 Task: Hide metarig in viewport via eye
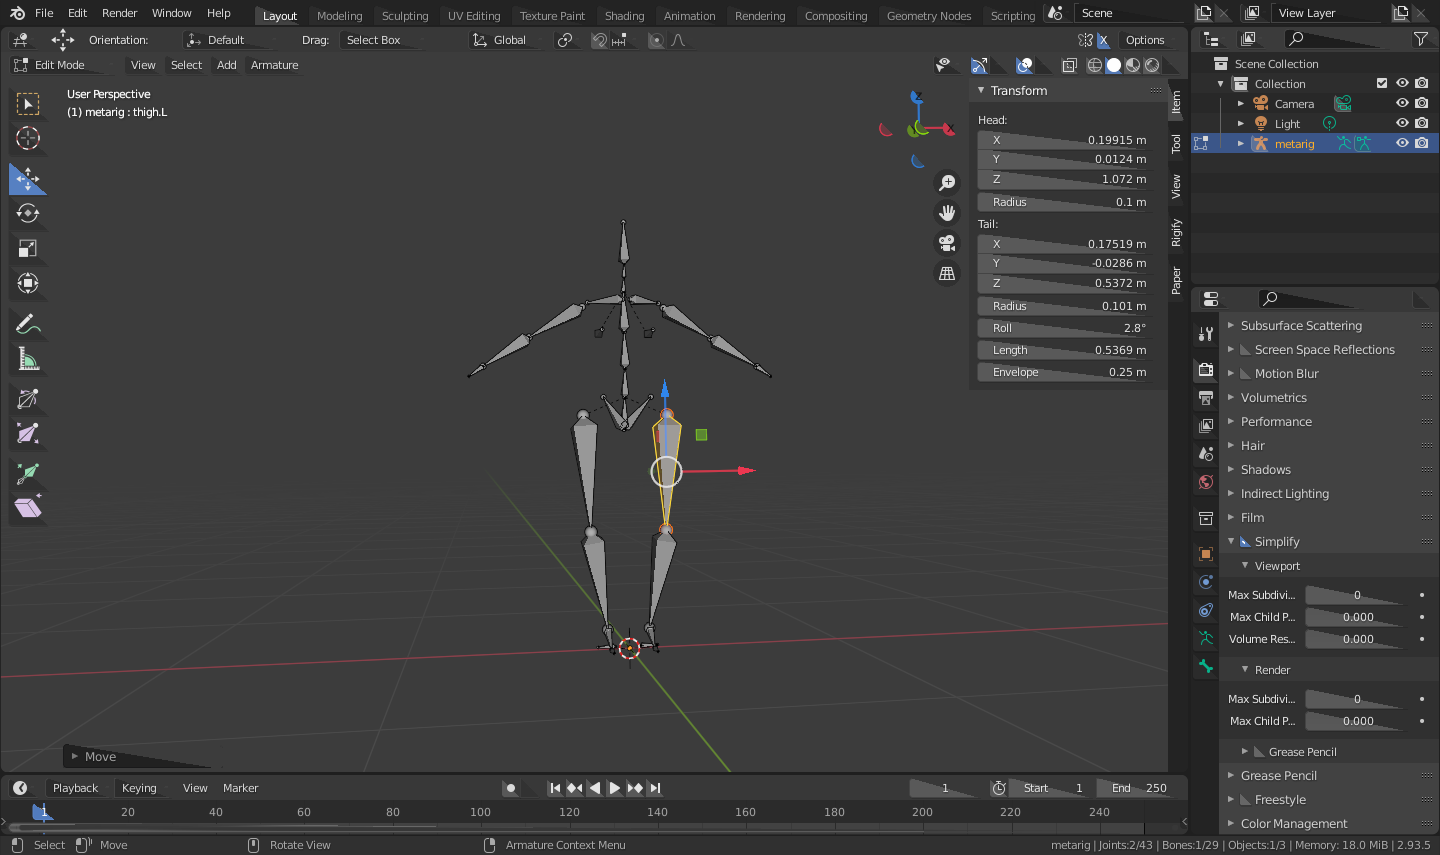pos(1402,143)
